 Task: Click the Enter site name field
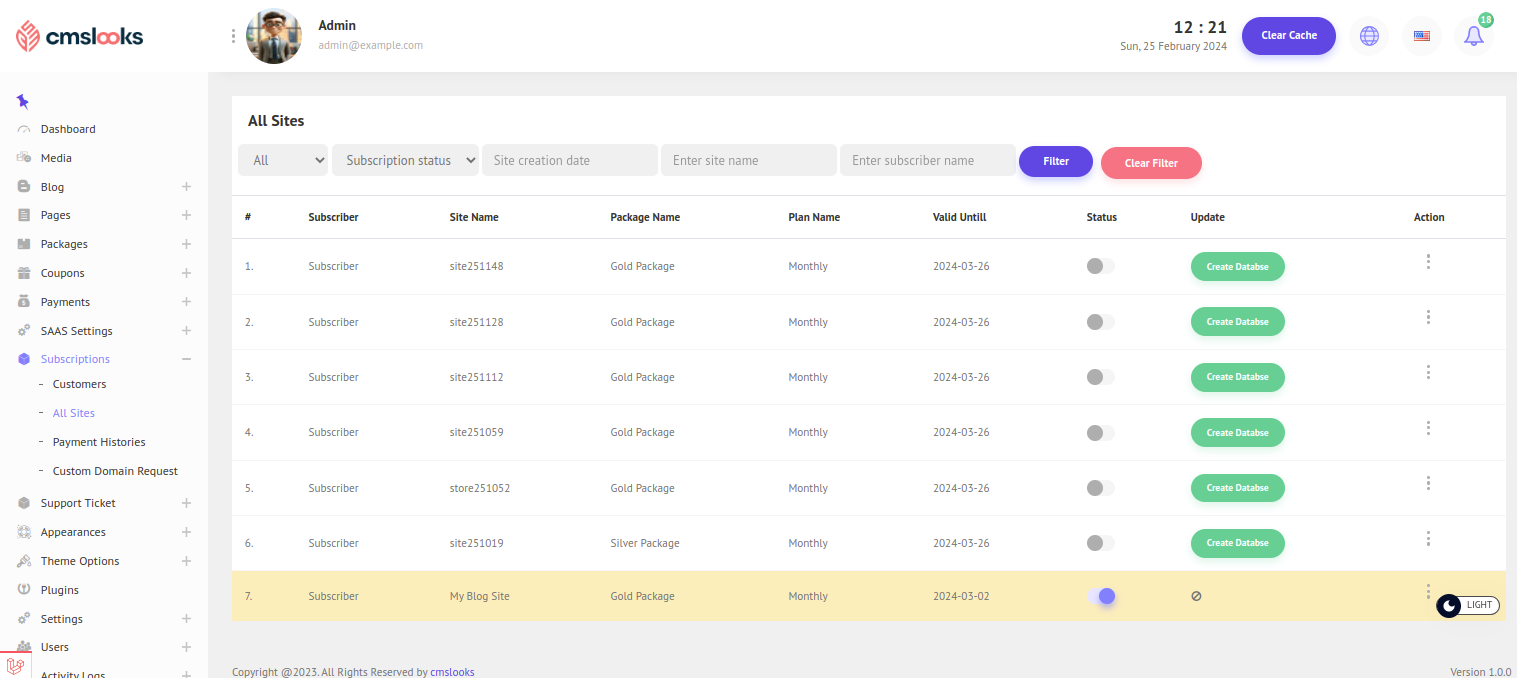click(x=748, y=160)
